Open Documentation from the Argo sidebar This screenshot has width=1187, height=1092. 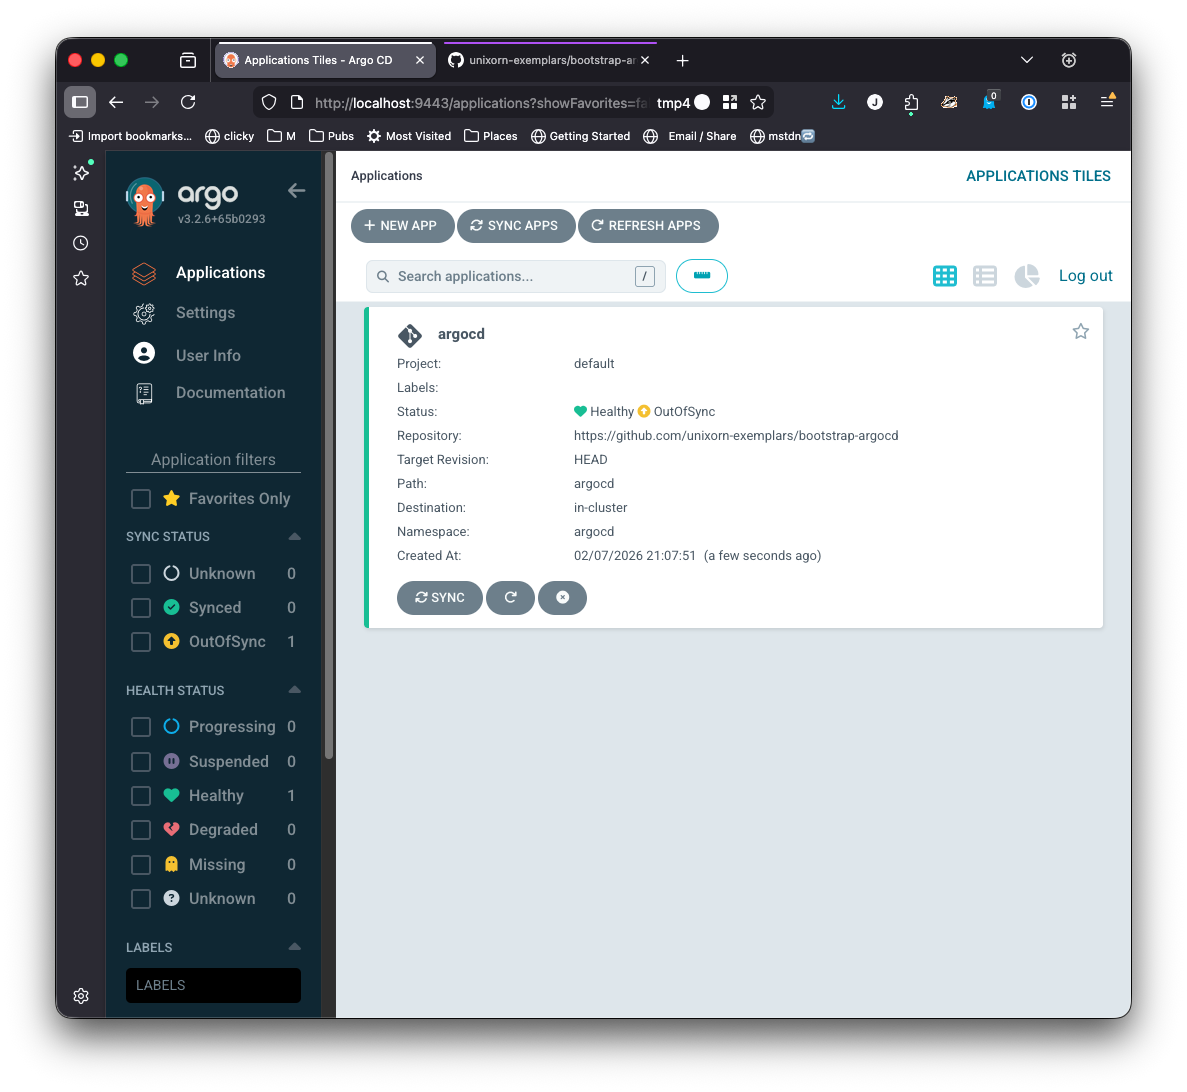[231, 392]
